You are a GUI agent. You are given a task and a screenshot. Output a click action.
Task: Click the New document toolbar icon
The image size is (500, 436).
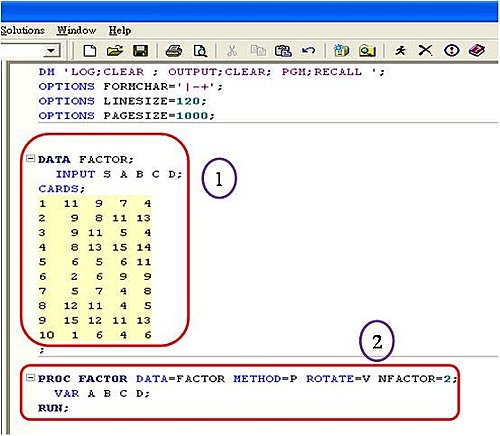click(90, 51)
